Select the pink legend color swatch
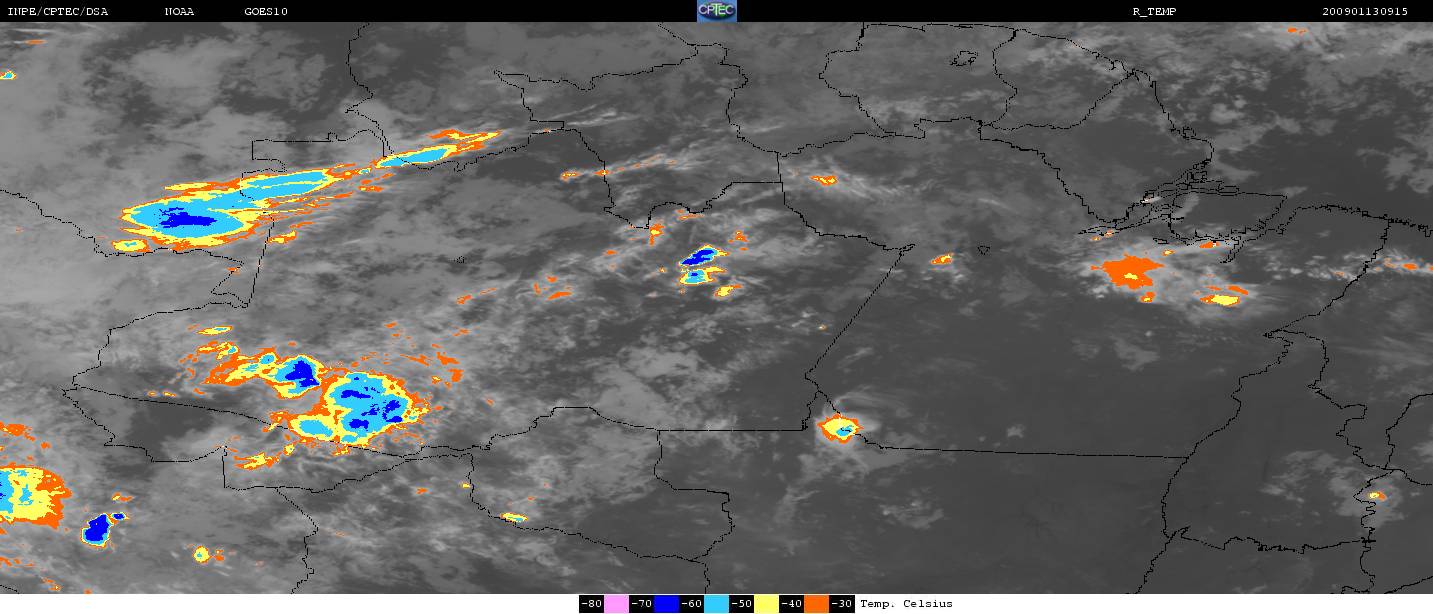 [x=616, y=604]
